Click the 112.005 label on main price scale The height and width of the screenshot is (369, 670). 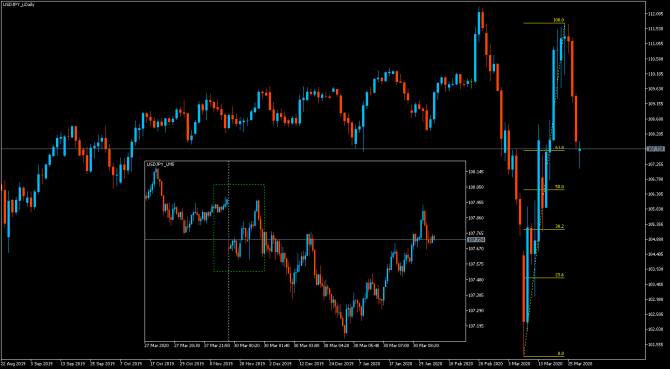click(656, 14)
